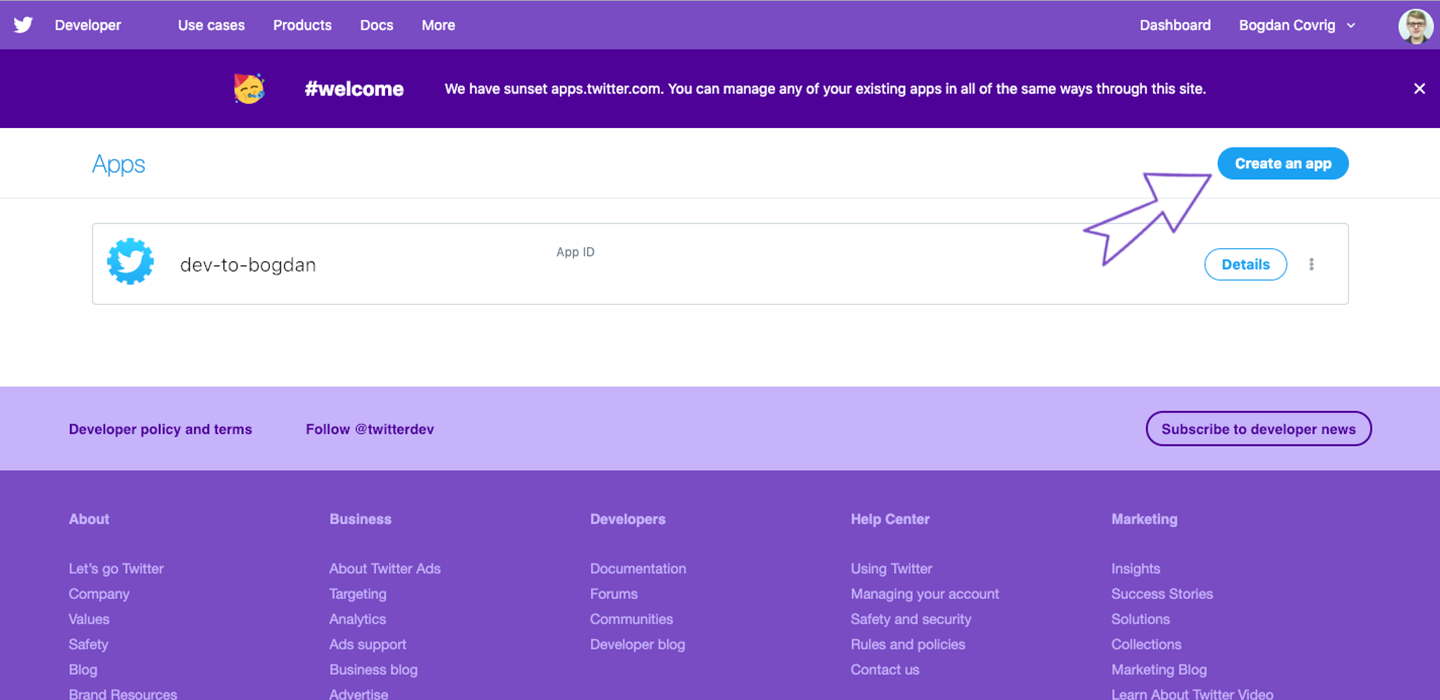This screenshot has width=1440, height=700.
Task: Open the Documentation footer link
Action: coord(638,568)
